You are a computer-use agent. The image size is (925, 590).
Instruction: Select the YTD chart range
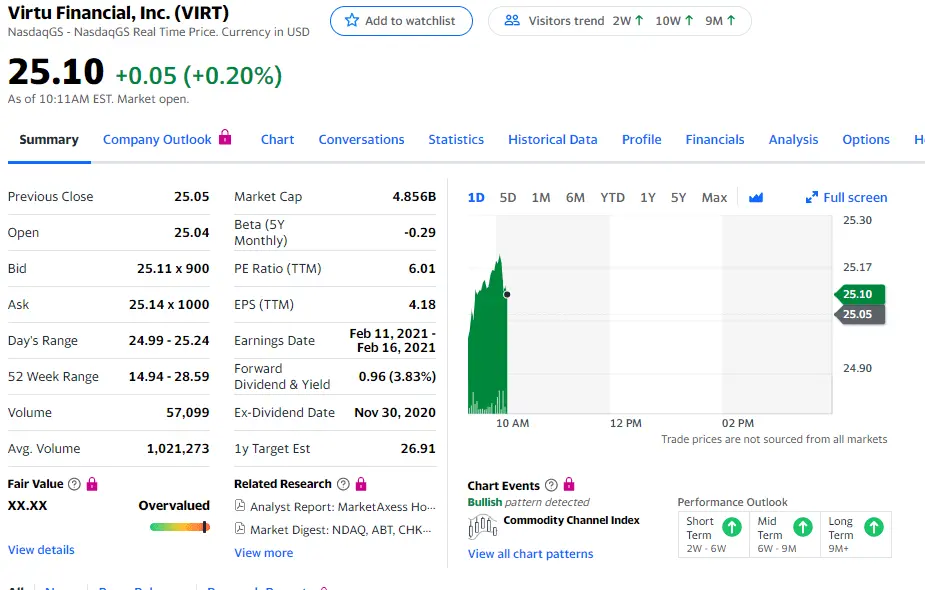point(612,198)
